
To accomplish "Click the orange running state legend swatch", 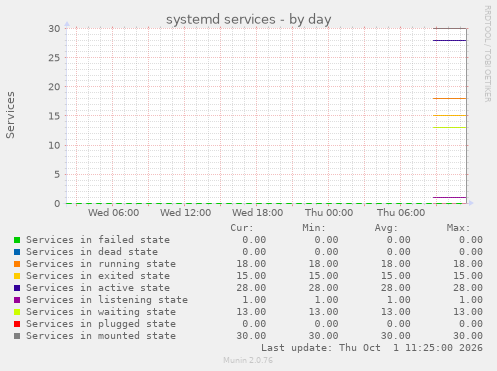I will [17, 264].
